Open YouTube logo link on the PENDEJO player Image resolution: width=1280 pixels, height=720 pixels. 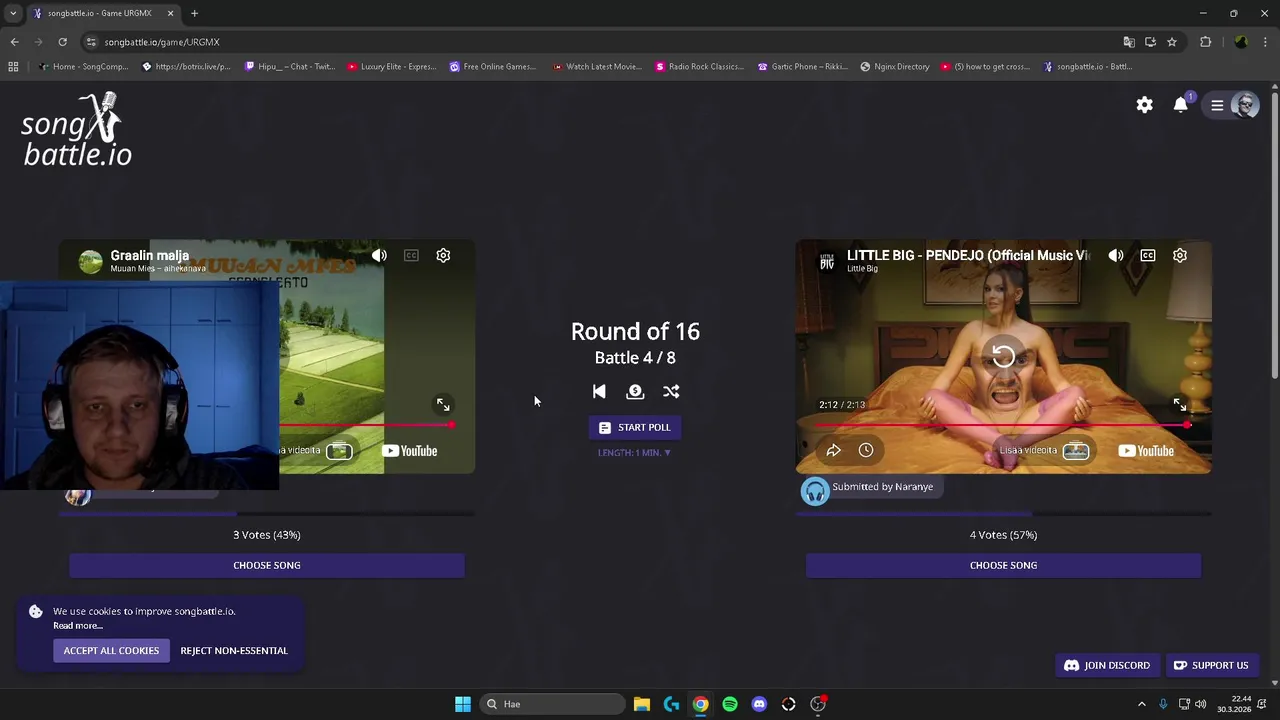tap(1146, 451)
